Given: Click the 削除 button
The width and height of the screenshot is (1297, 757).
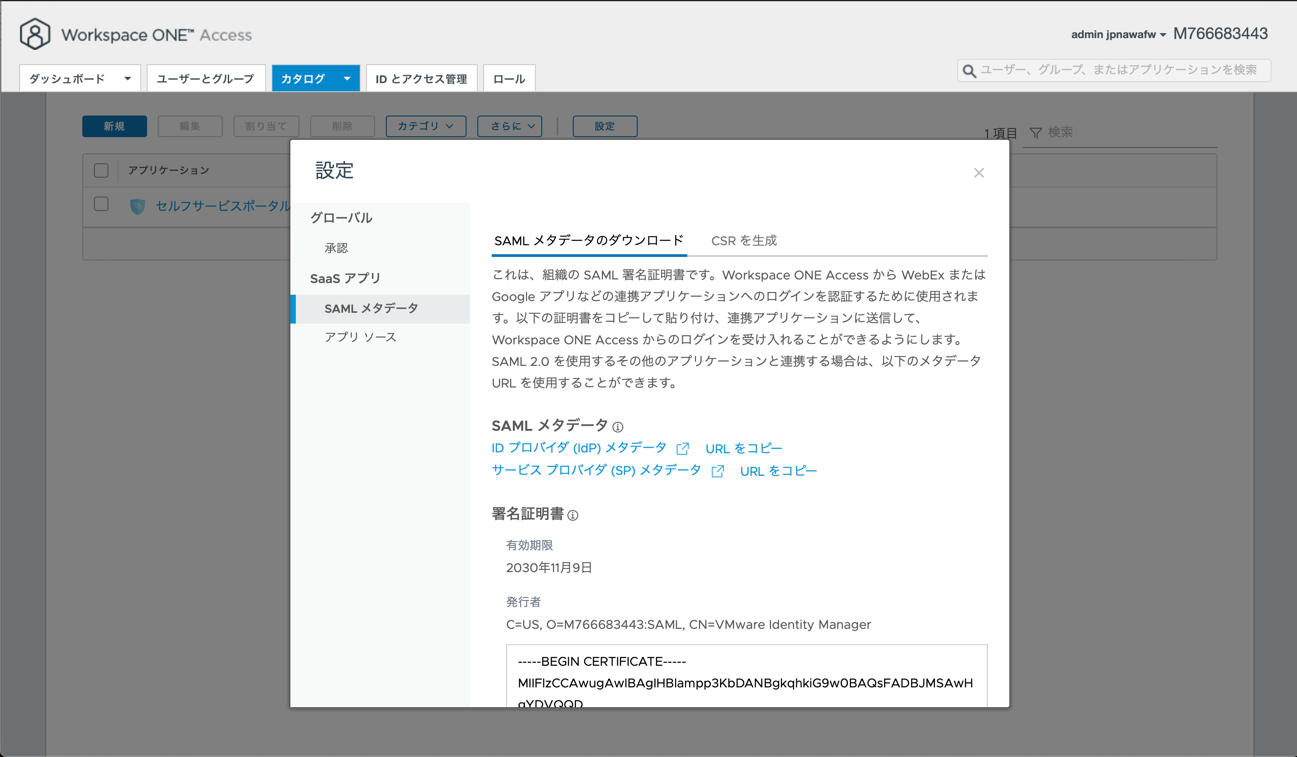Looking at the screenshot, I should (342, 126).
